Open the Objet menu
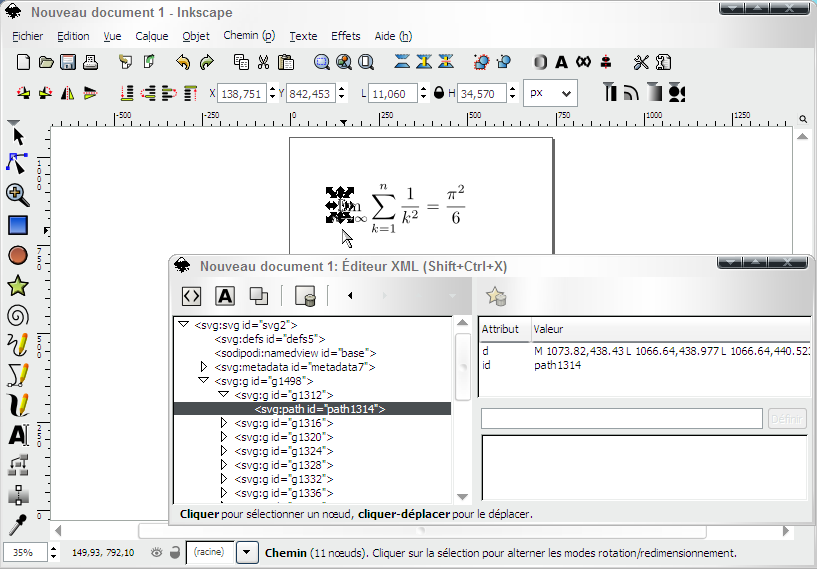The width and height of the screenshot is (817, 569). [x=196, y=36]
